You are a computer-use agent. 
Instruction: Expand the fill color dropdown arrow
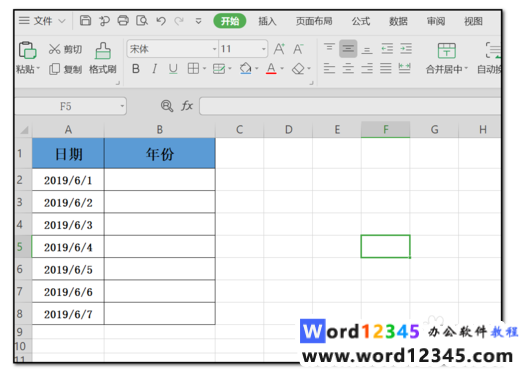pyautogui.click(x=256, y=68)
